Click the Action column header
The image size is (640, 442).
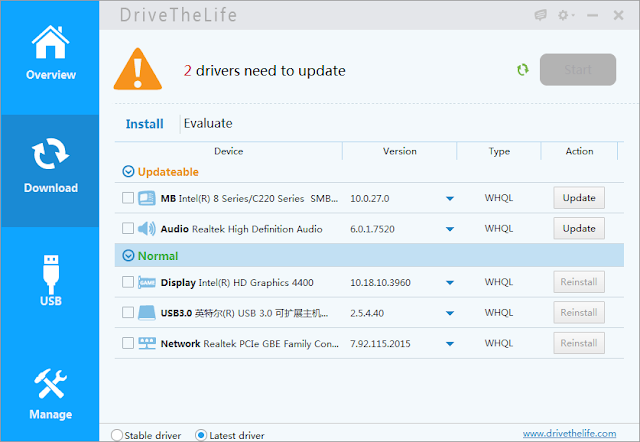(579, 151)
